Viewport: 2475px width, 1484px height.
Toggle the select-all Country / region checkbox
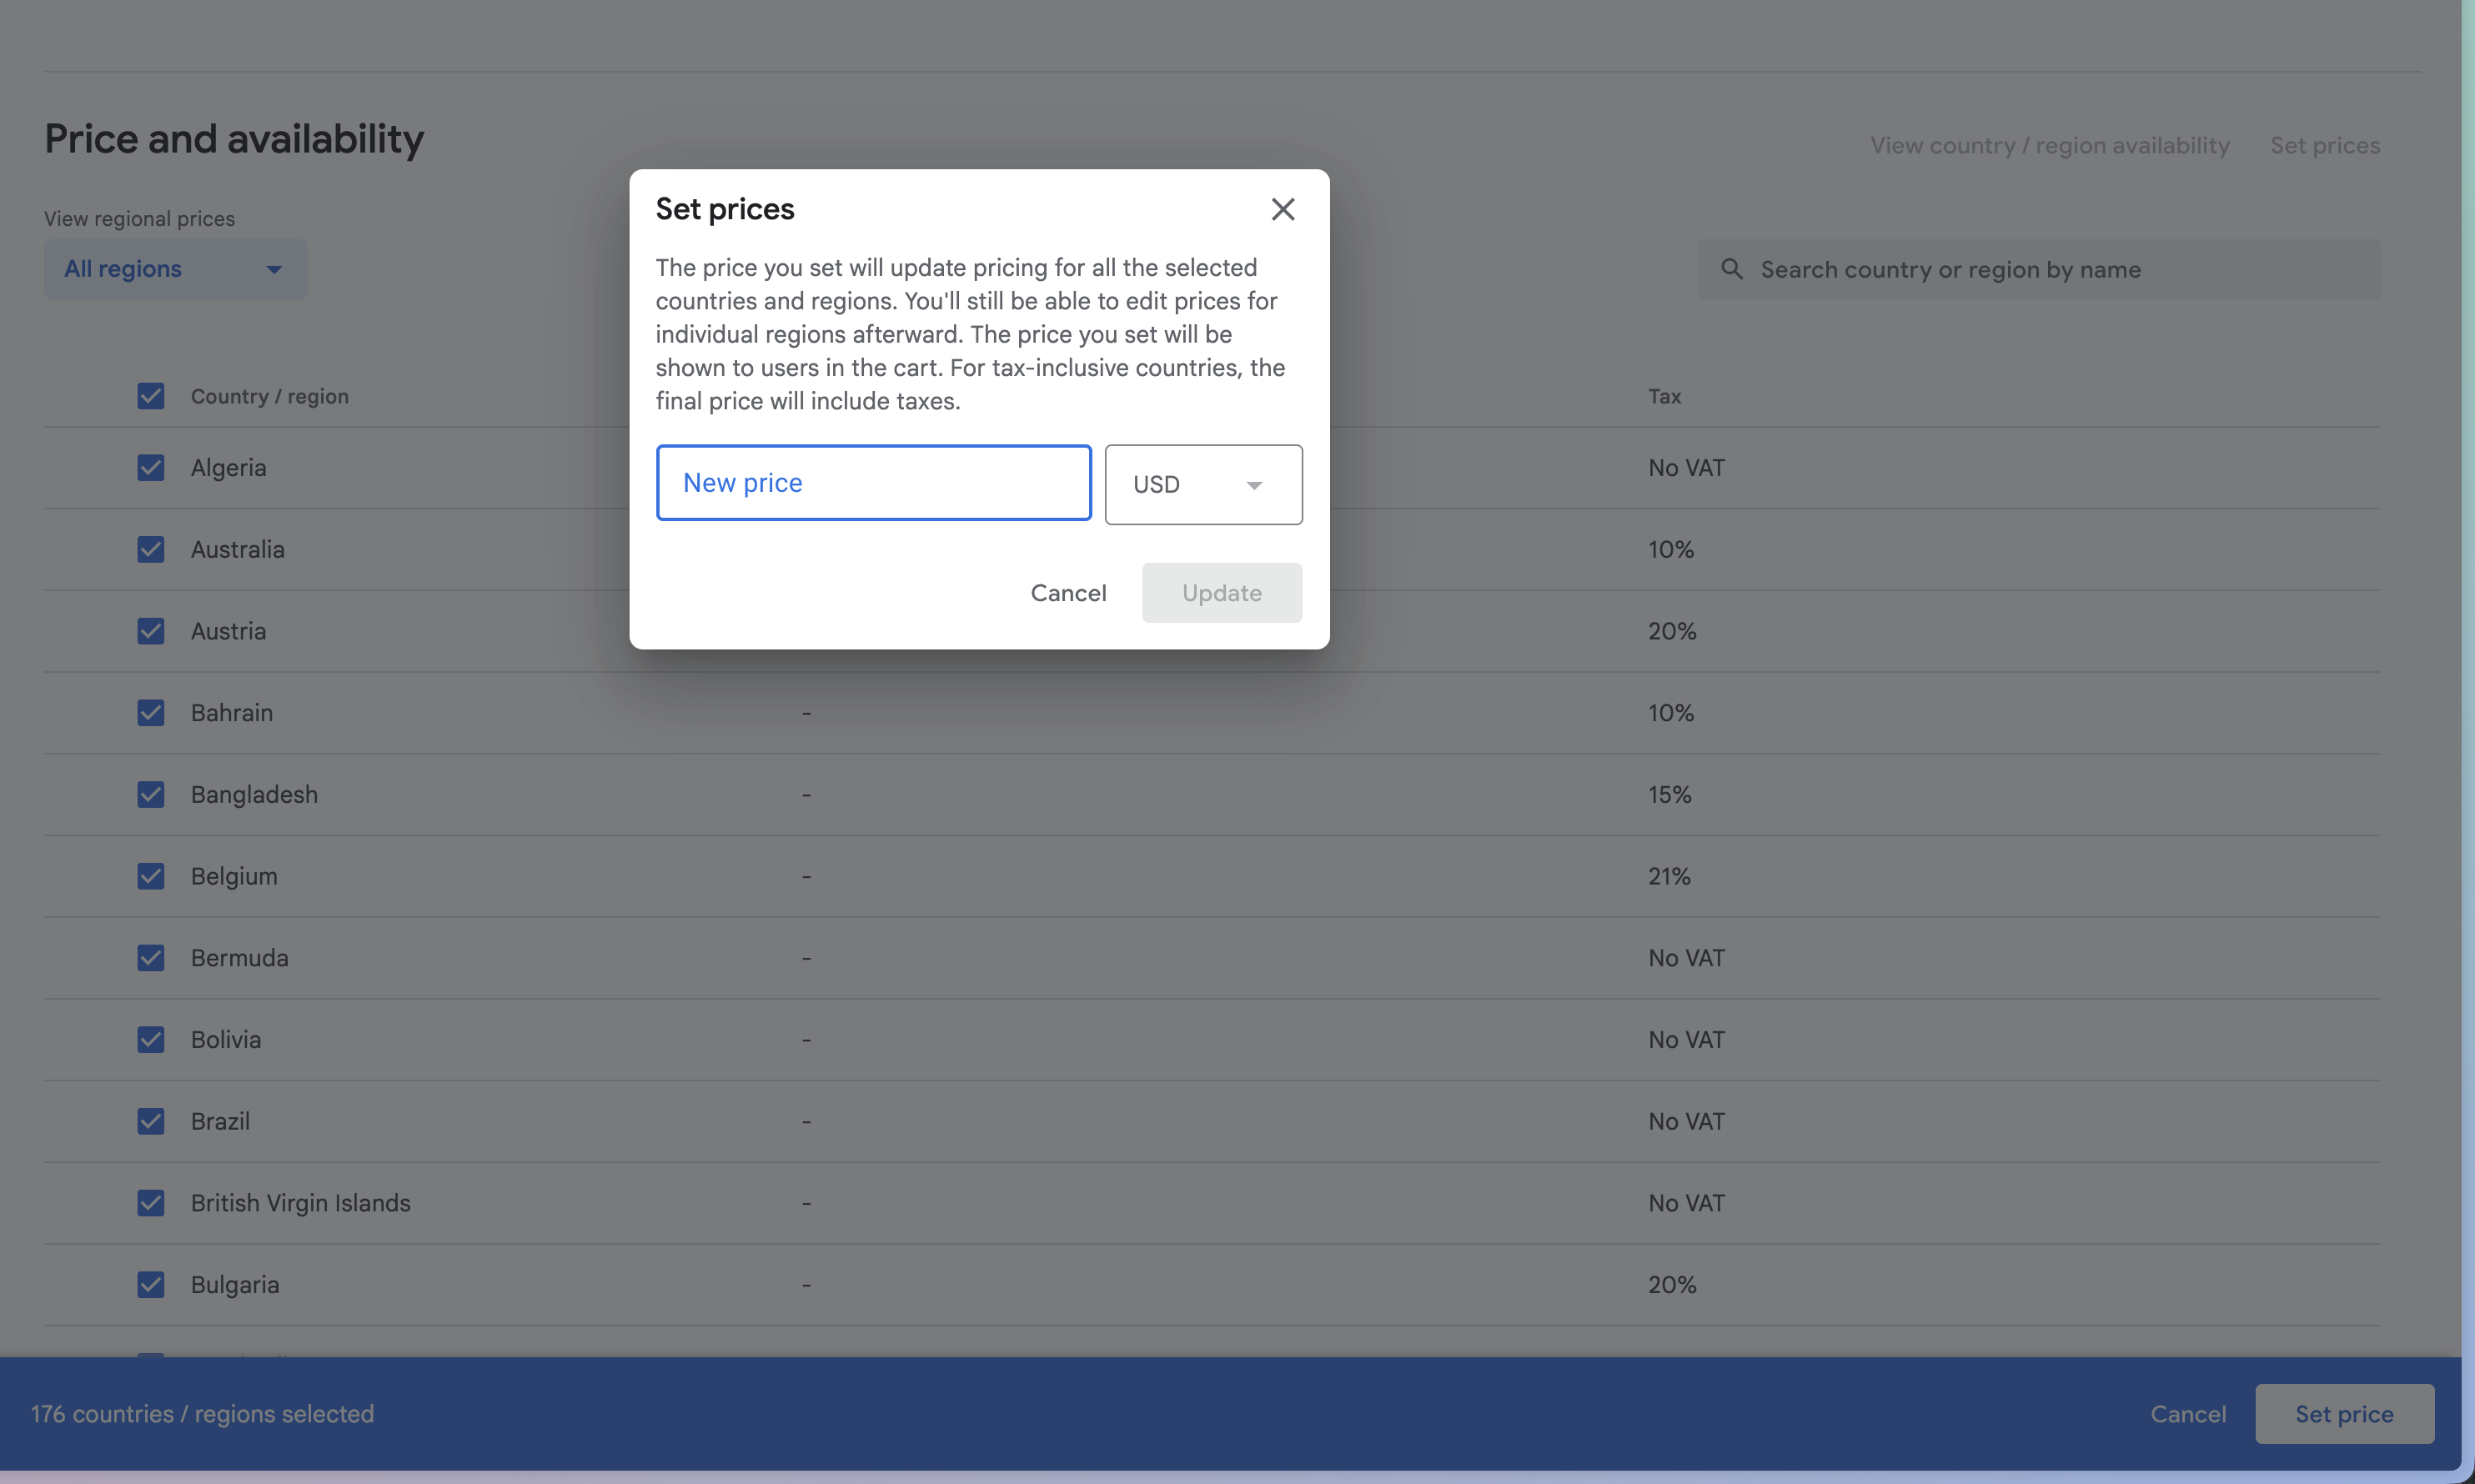pyautogui.click(x=151, y=396)
